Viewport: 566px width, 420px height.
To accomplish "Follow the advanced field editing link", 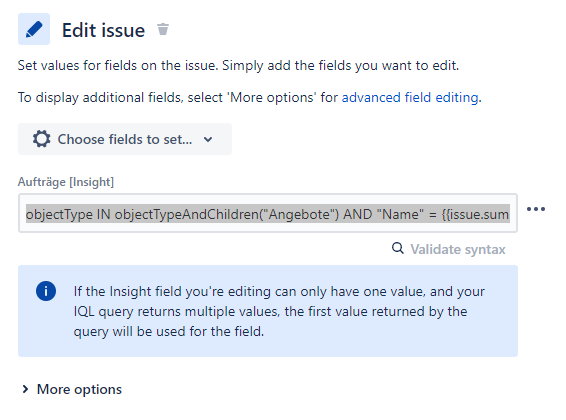I will click(x=410, y=97).
